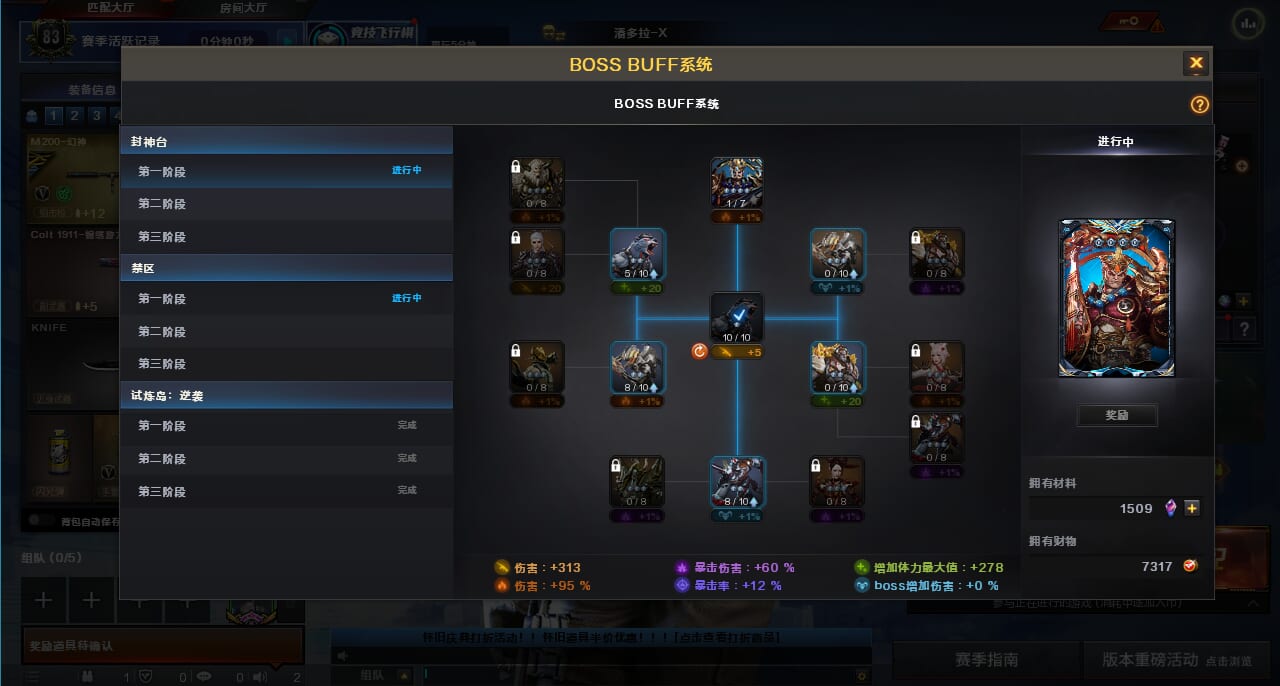Select the locked boss node at top-left
Image resolution: width=1280 pixels, height=686 pixels.
(x=537, y=183)
